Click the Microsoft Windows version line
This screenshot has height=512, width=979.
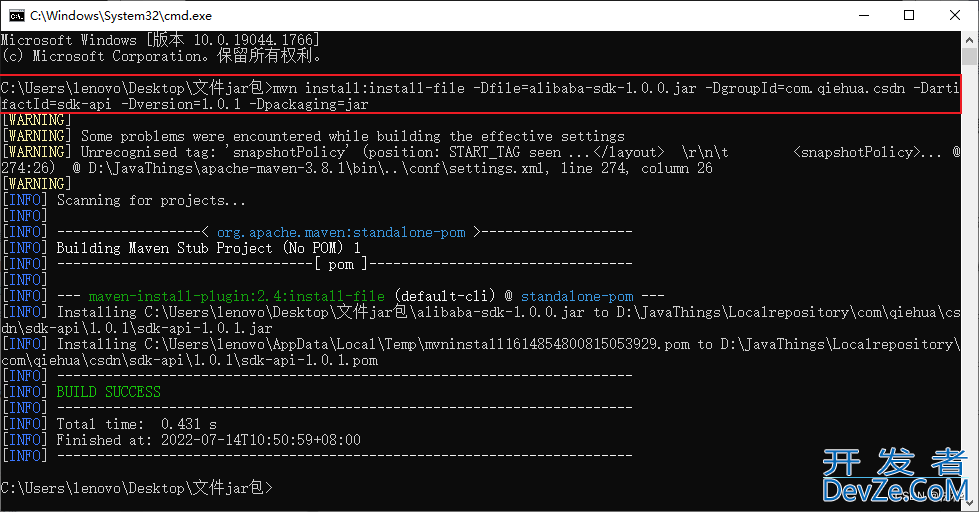pyautogui.click(x=160, y=40)
